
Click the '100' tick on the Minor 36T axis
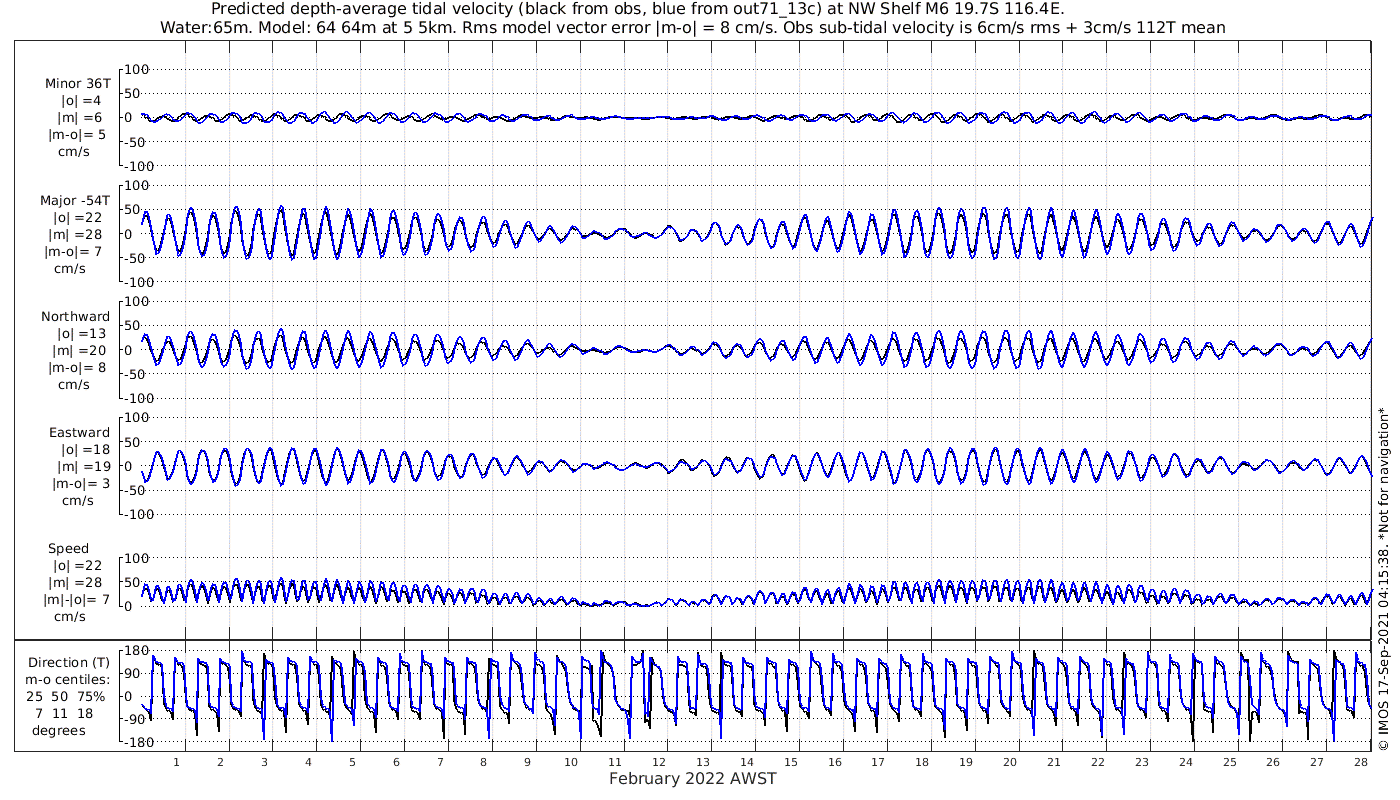pos(137,69)
